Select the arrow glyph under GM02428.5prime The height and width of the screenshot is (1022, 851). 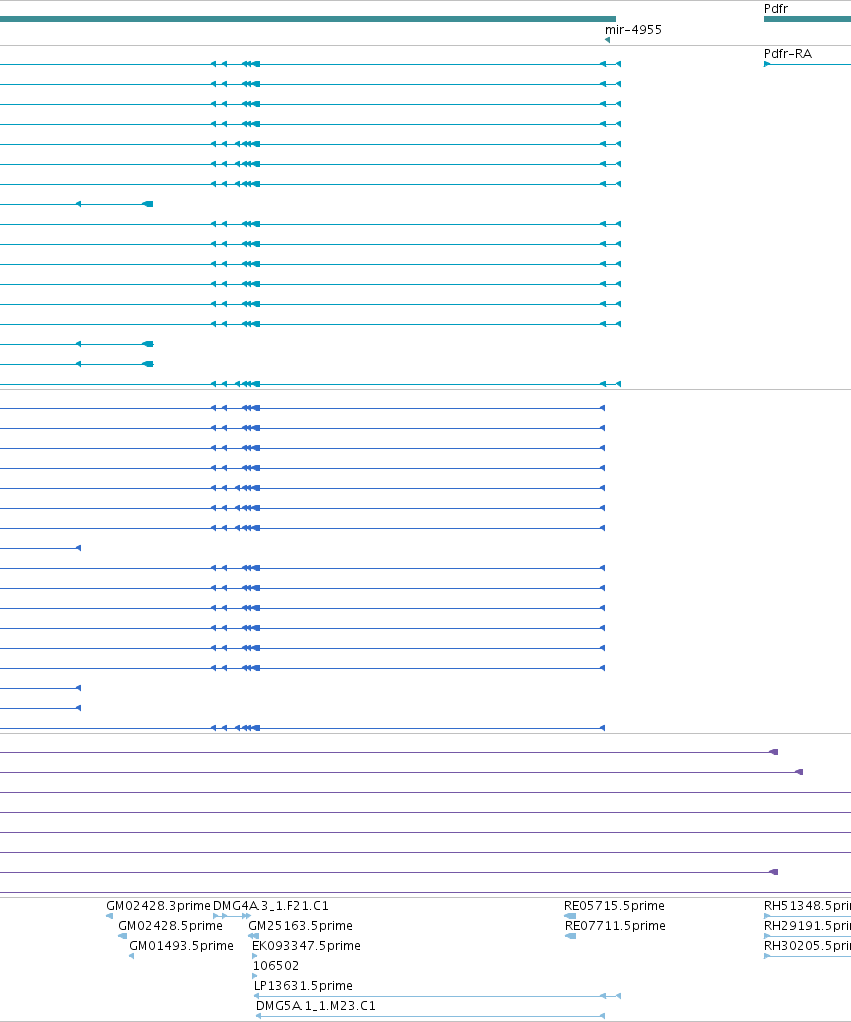coord(123,936)
